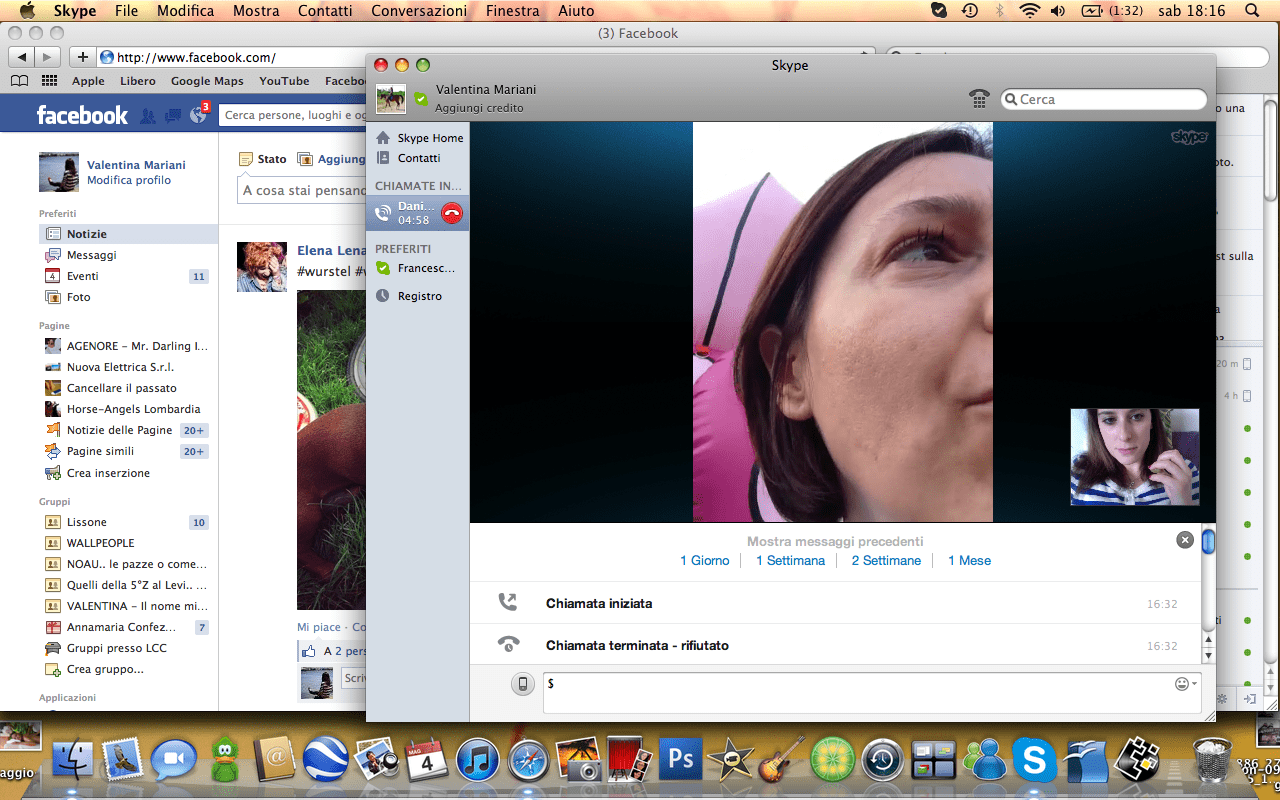This screenshot has width=1280, height=800.
Task: Open the Skype menu in the menu bar
Action: click(x=74, y=11)
